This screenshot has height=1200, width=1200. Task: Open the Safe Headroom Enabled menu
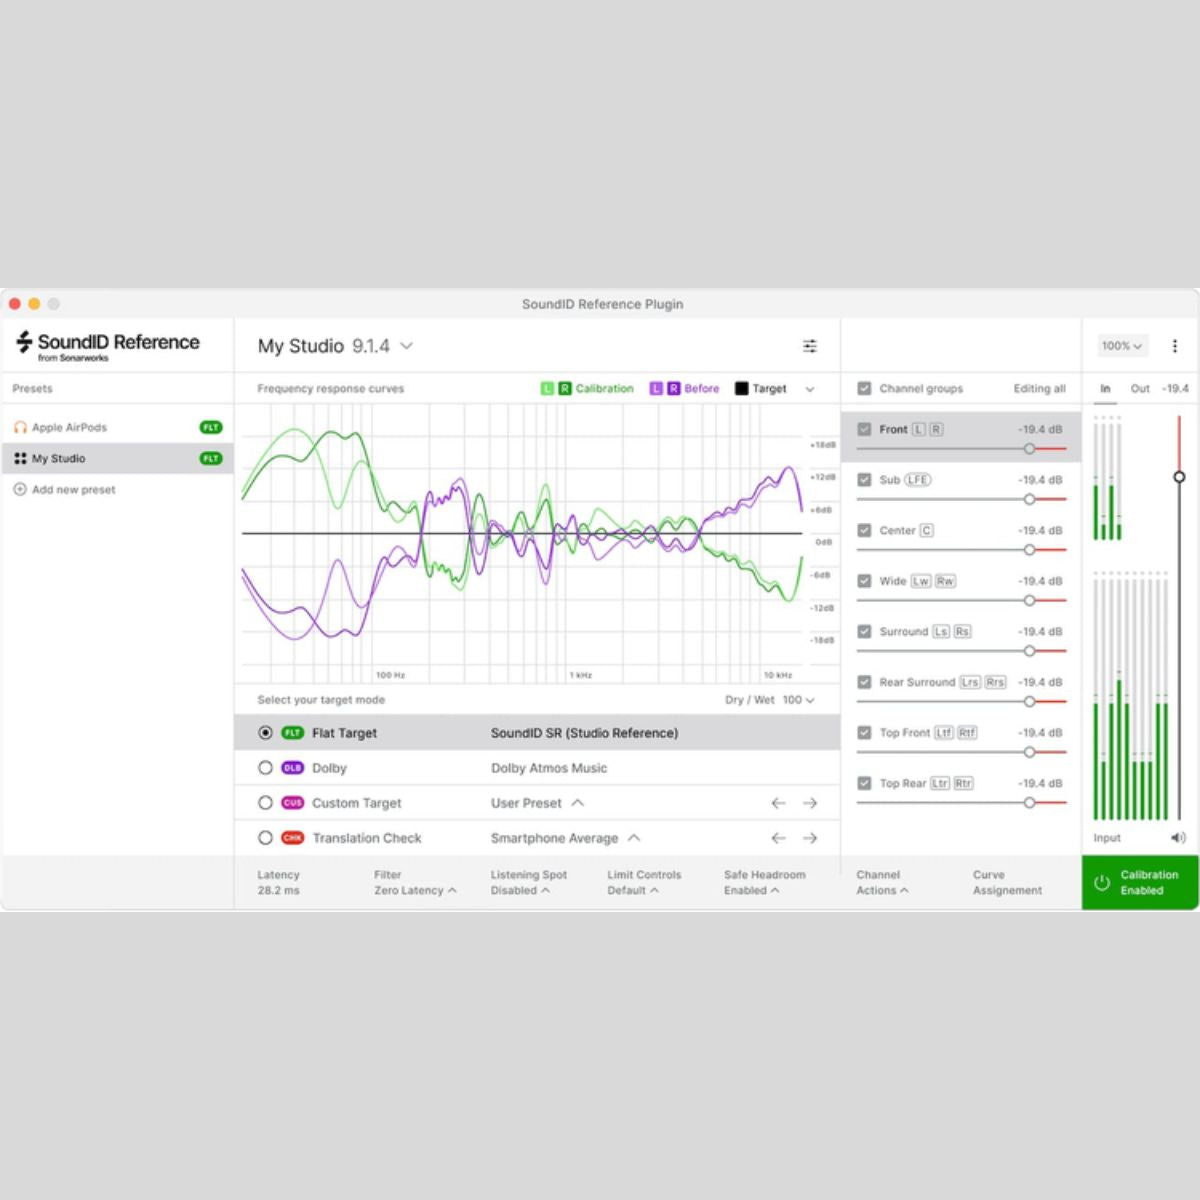pyautogui.click(x=764, y=882)
